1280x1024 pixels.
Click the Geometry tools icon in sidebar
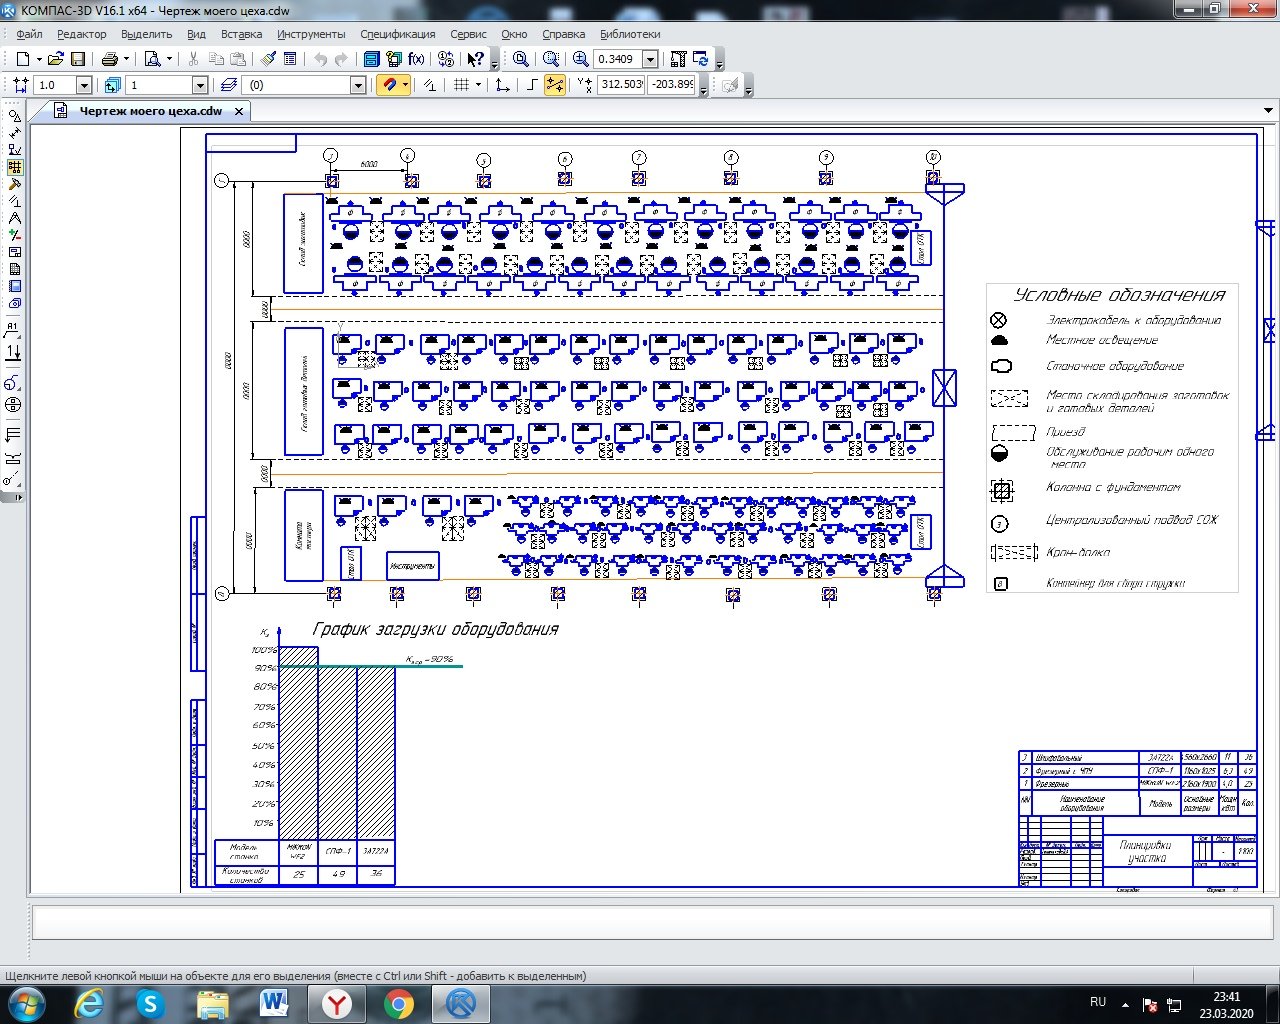pos(14,116)
